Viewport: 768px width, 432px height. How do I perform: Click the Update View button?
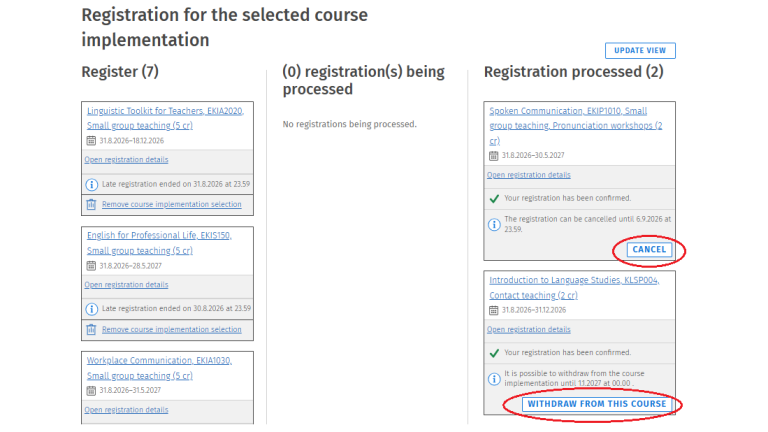[640, 50]
